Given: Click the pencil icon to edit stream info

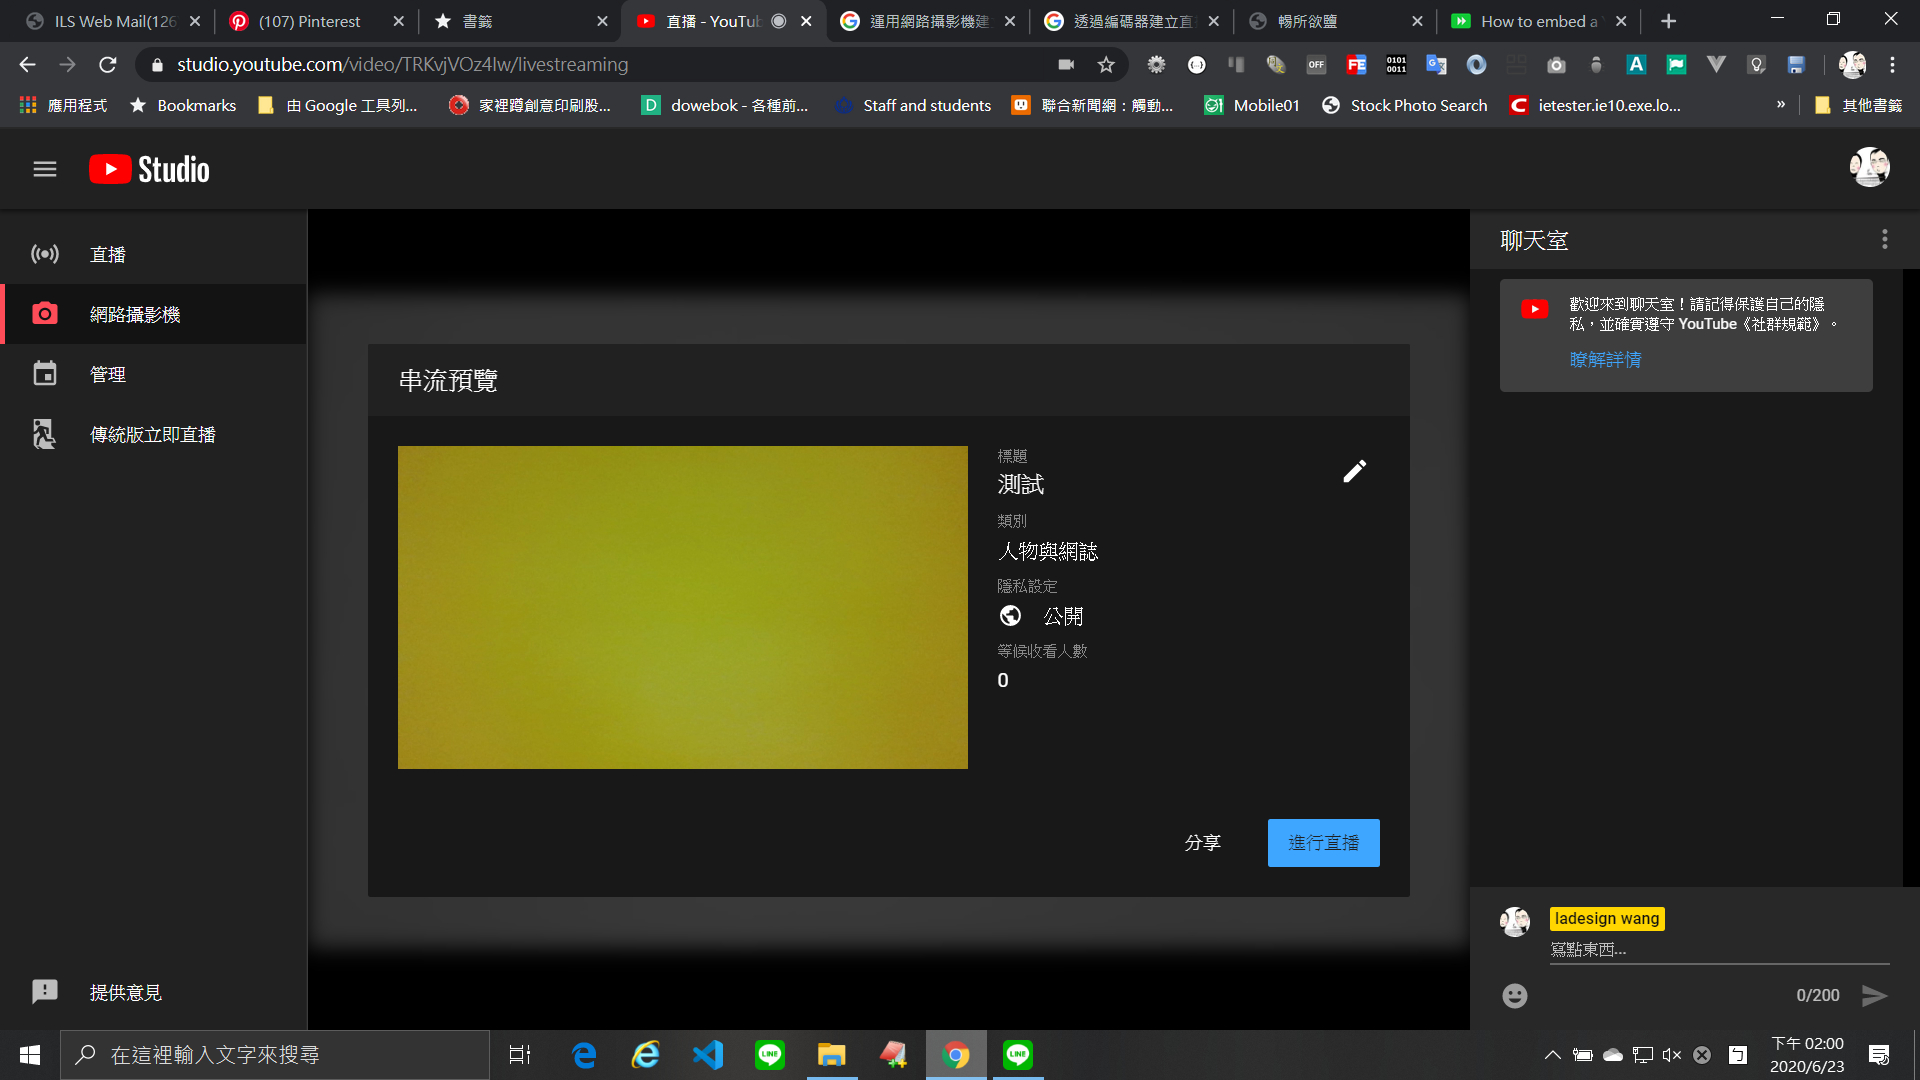Looking at the screenshot, I should tap(1355, 470).
